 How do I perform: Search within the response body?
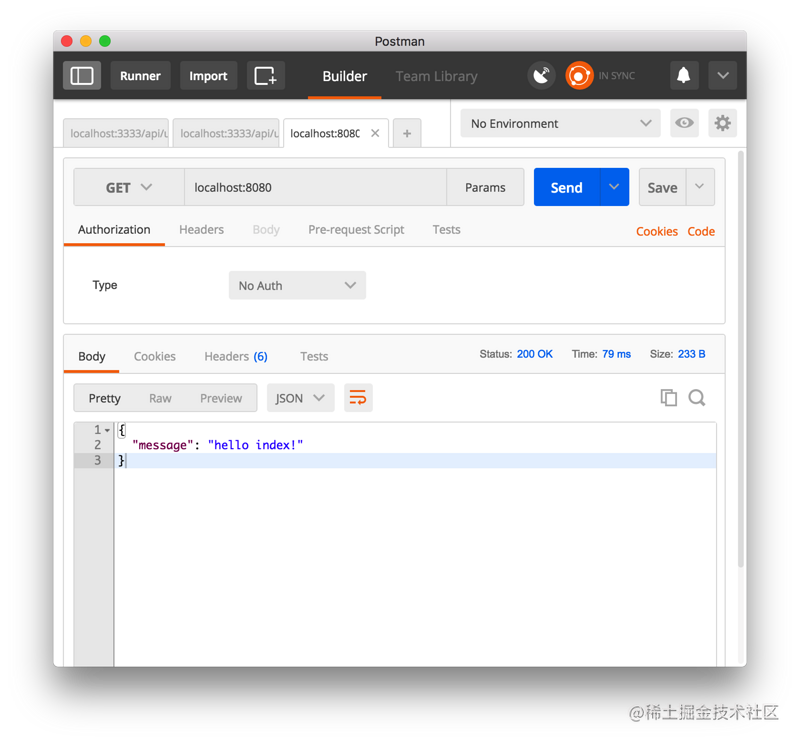pos(696,398)
